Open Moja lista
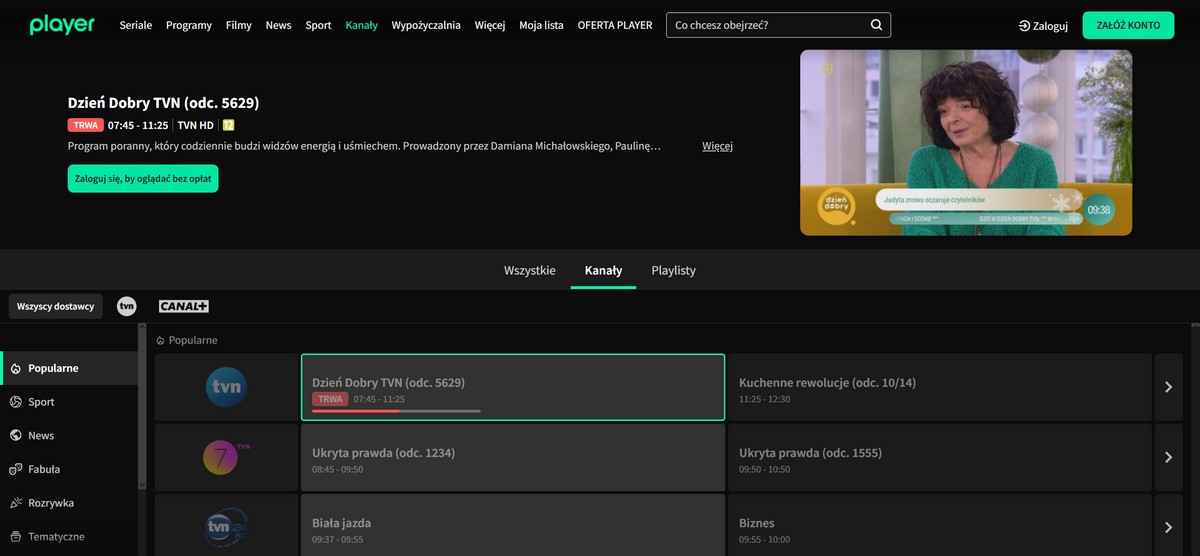Viewport: 1200px width, 556px height. pyautogui.click(x=541, y=25)
